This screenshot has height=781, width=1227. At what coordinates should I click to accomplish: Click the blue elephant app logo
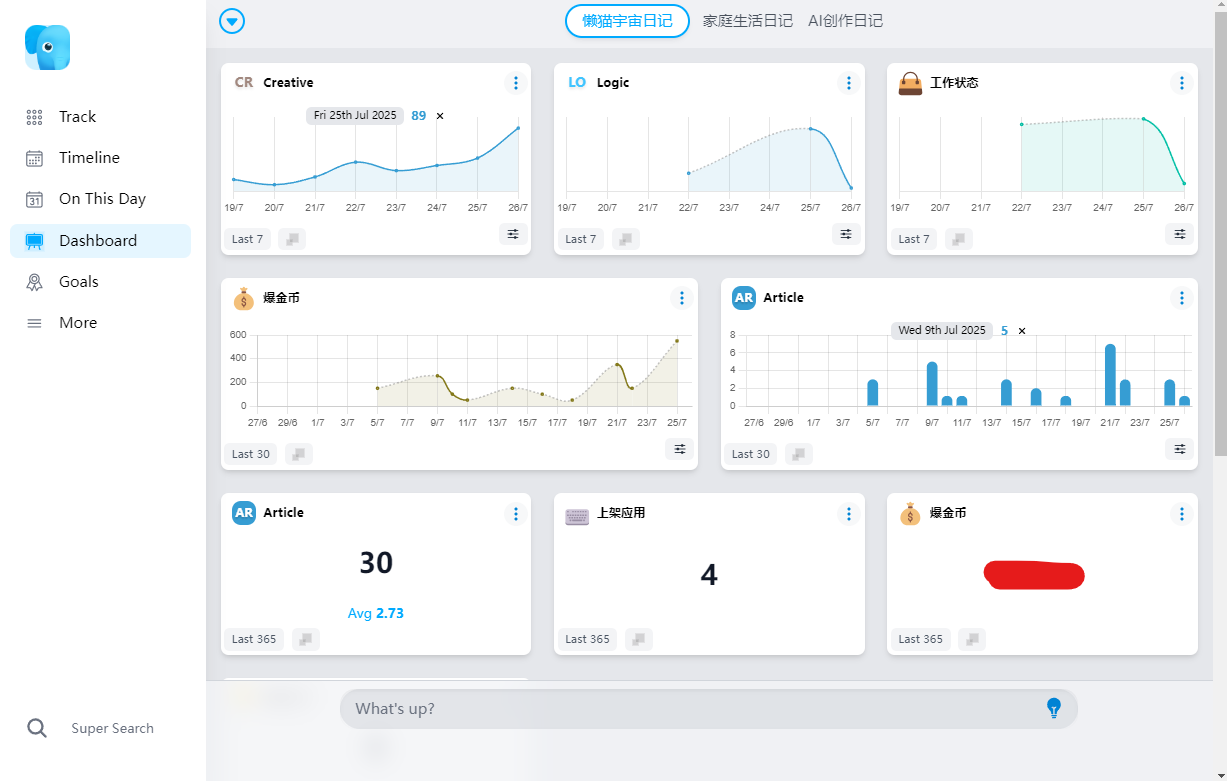[47, 47]
